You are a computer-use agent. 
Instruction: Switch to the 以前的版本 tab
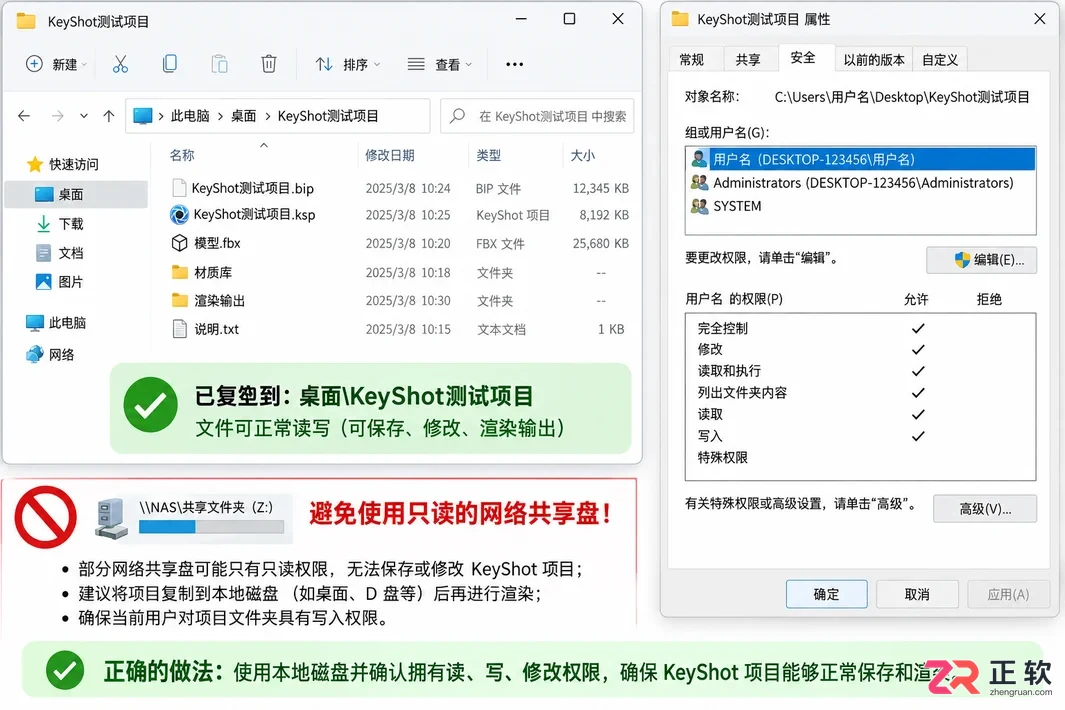point(874,60)
